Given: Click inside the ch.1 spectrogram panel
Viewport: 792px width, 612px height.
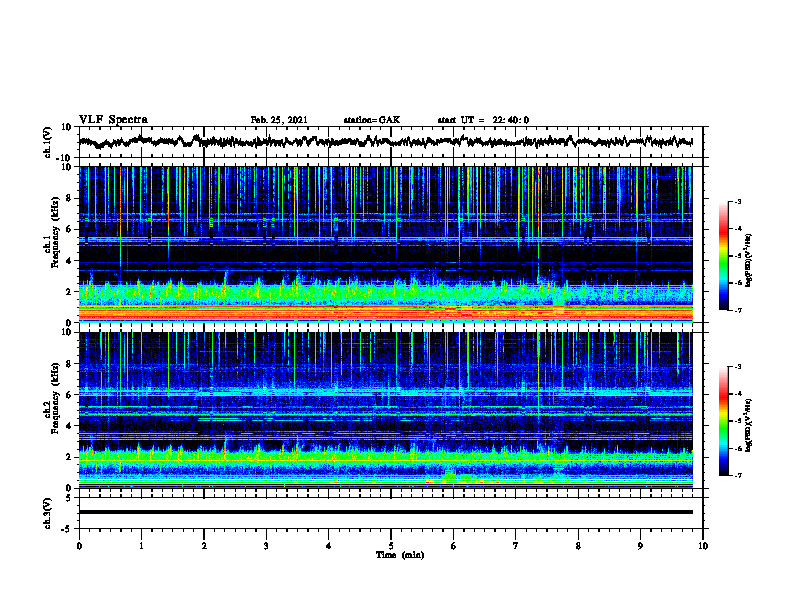Looking at the screenshot, I should click(386, 244).
